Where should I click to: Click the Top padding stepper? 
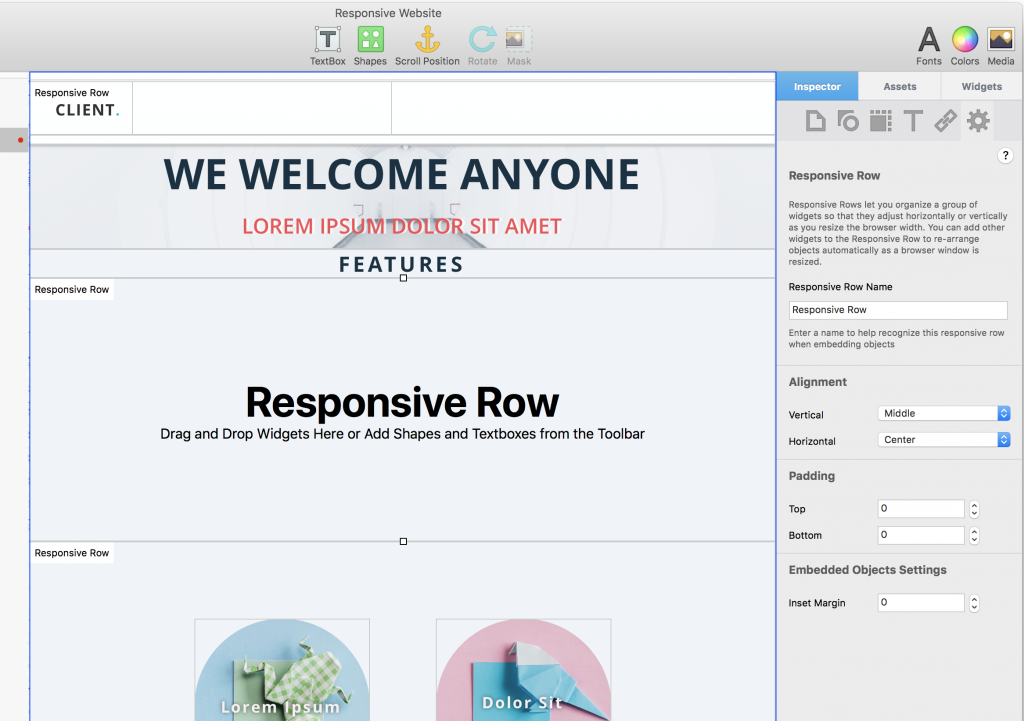point(974,509)
